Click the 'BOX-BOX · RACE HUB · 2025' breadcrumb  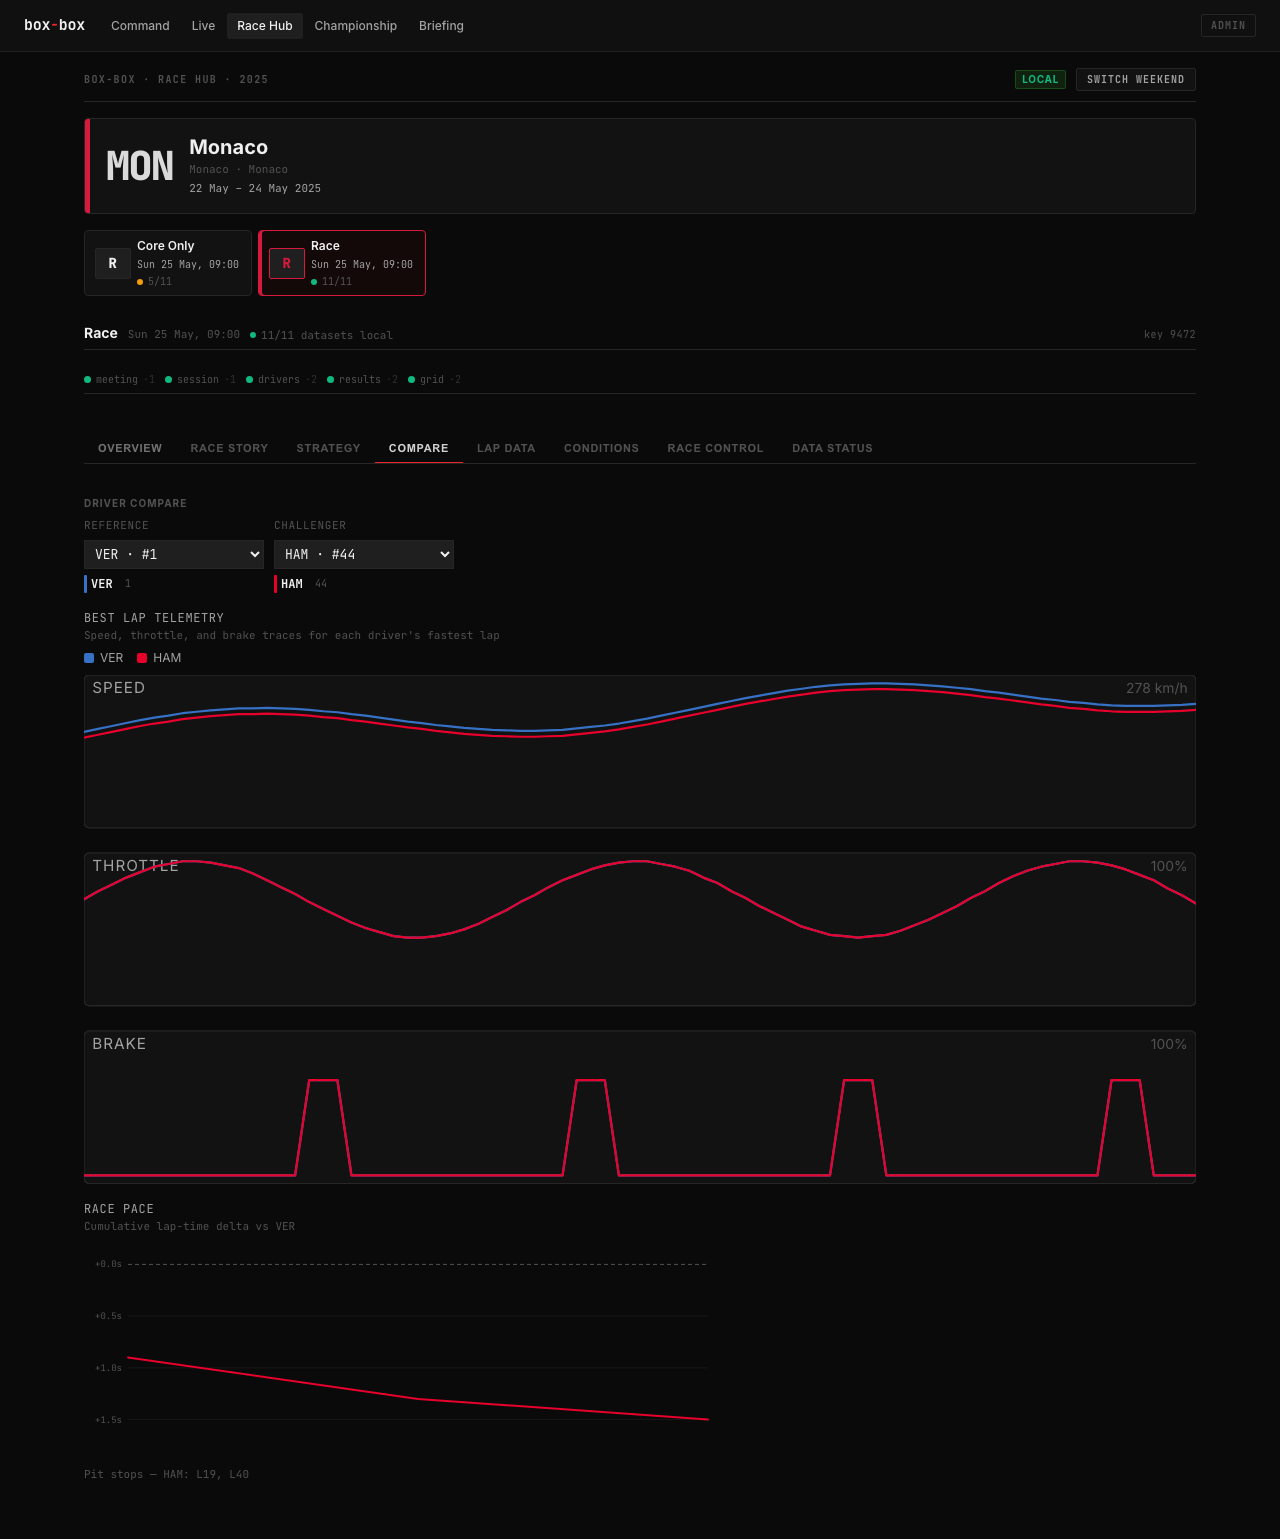tap(176, 80)
